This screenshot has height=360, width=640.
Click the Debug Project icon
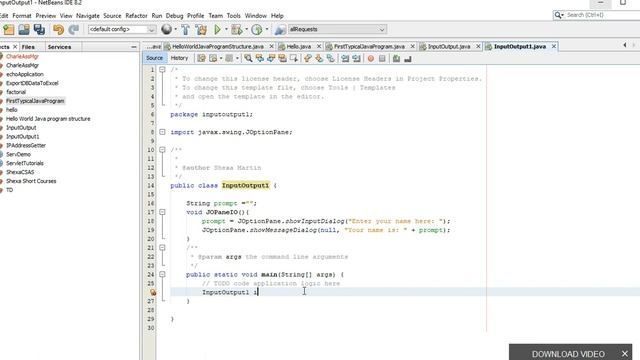[236, 29]
